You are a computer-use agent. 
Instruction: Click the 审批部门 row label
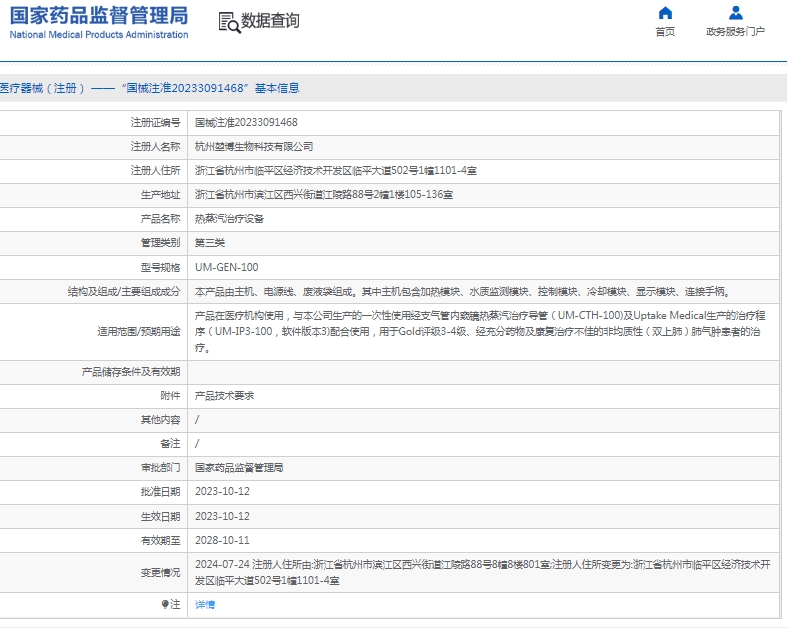pyautogui.click(x=160, y=468)
